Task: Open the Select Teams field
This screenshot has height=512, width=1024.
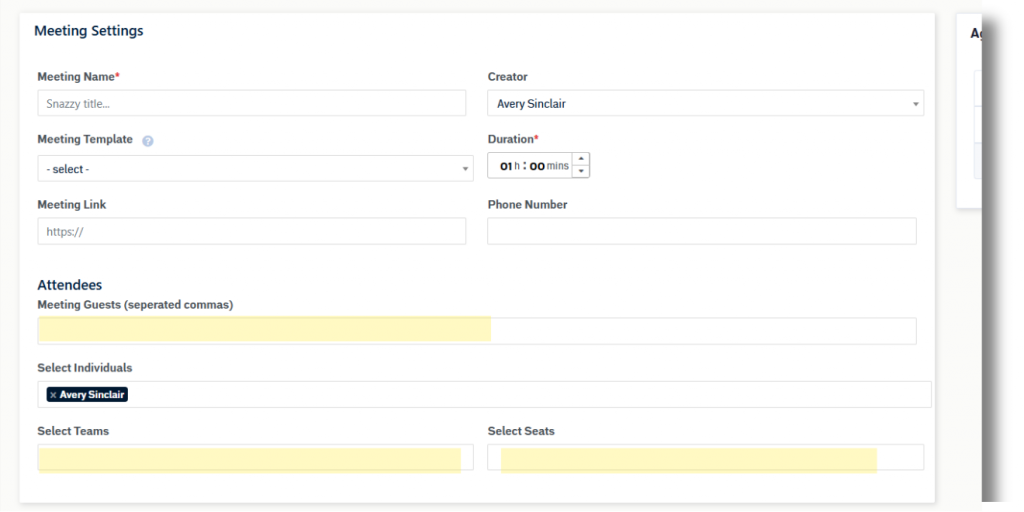Action: coord(255,458)
